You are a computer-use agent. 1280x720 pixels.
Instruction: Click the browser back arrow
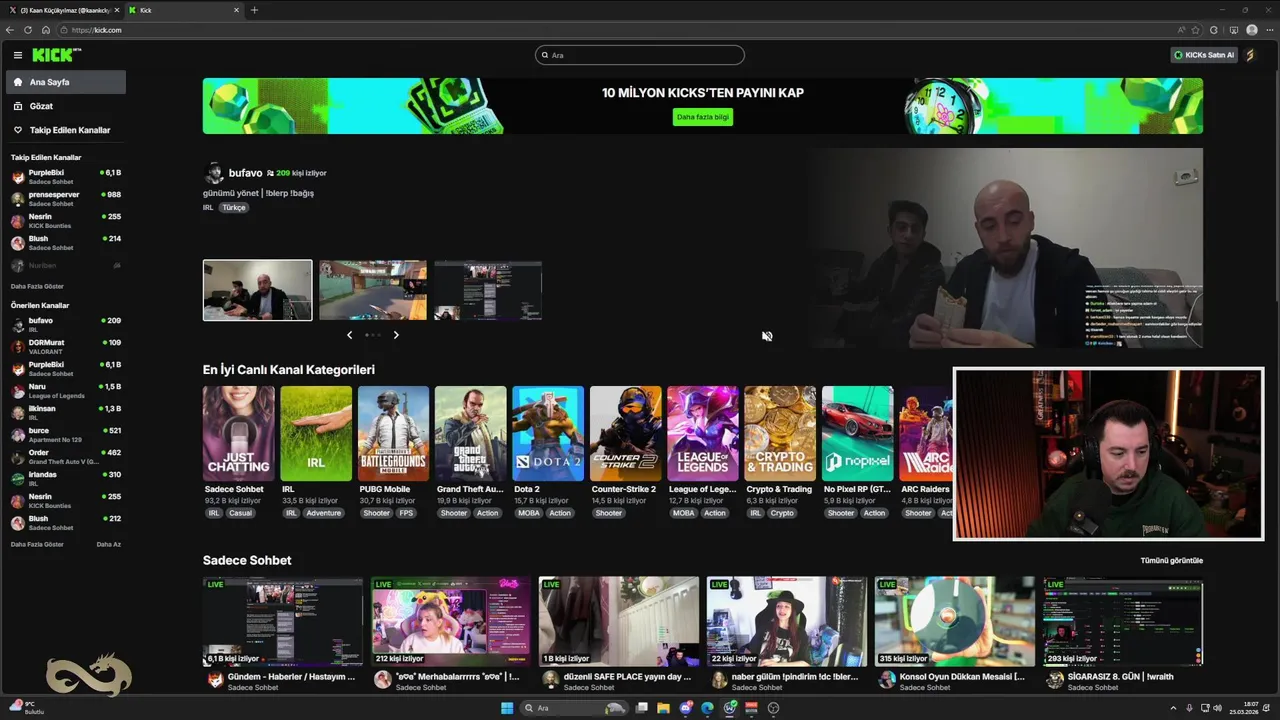coord(10,30)
